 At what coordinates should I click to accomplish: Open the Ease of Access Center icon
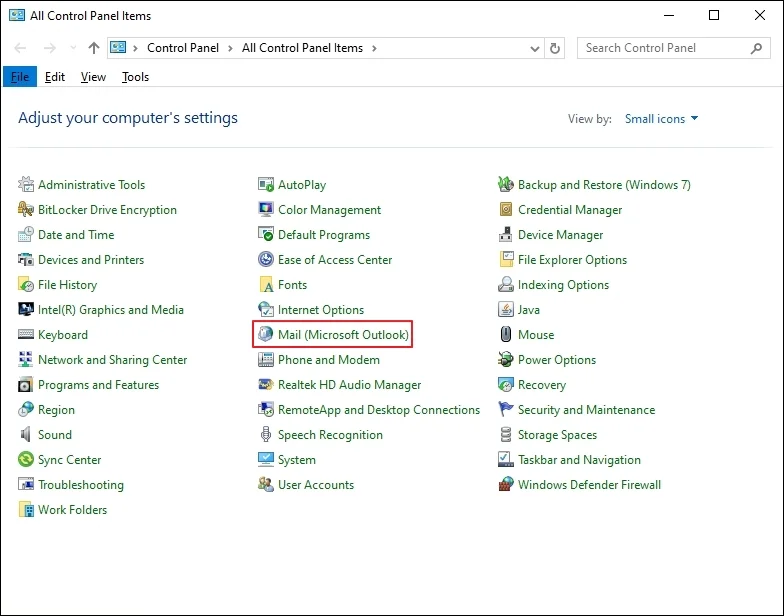coord(266,260)
